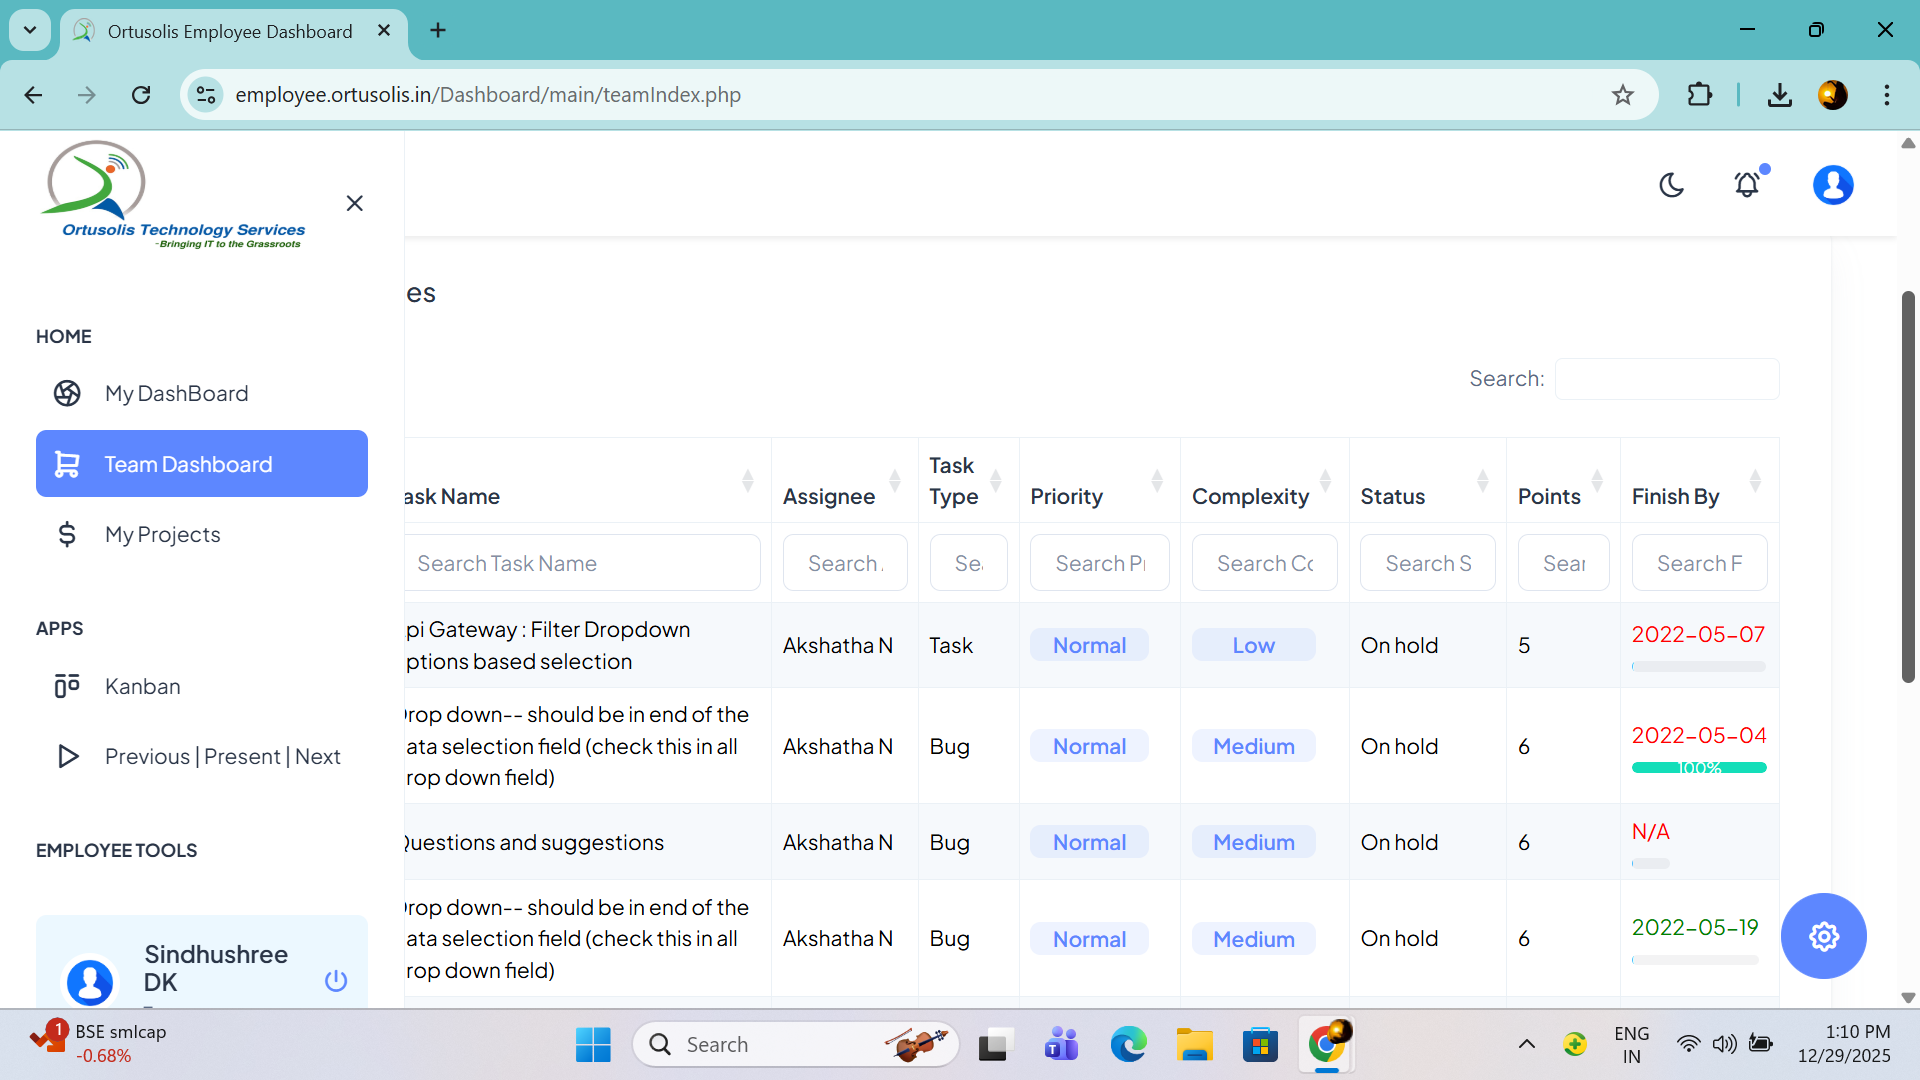Click the main Search input field
1920x1080 pixels.
[1666, 379]
